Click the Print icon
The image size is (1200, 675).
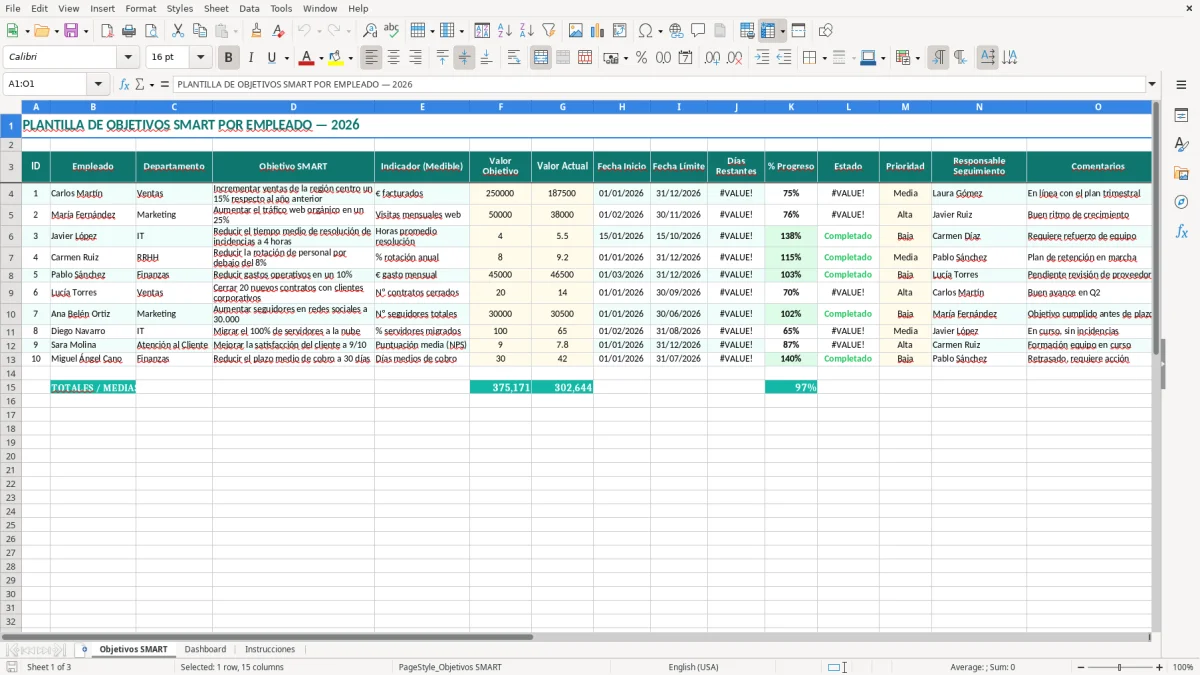[x=129, y=31]
